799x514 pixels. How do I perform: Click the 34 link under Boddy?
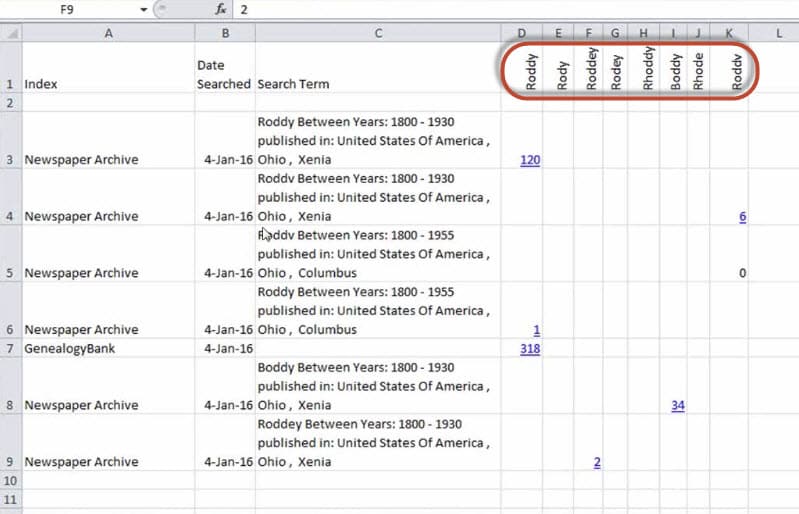tap(677, 405)
